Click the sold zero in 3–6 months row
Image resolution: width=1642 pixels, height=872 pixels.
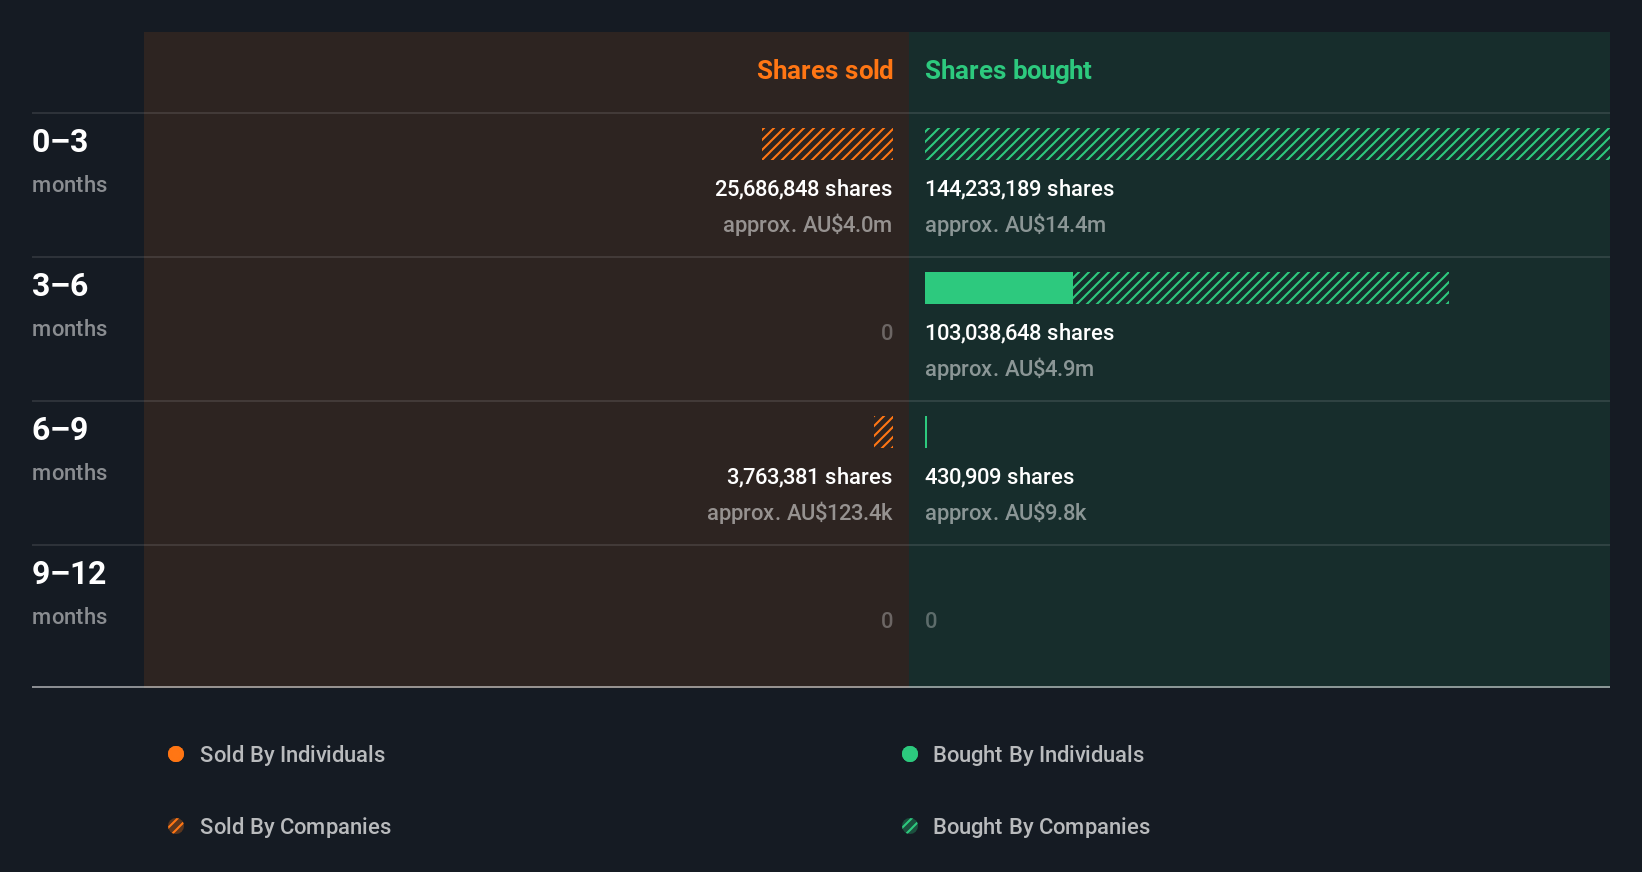pyautogui.click(x=887, y=333)
